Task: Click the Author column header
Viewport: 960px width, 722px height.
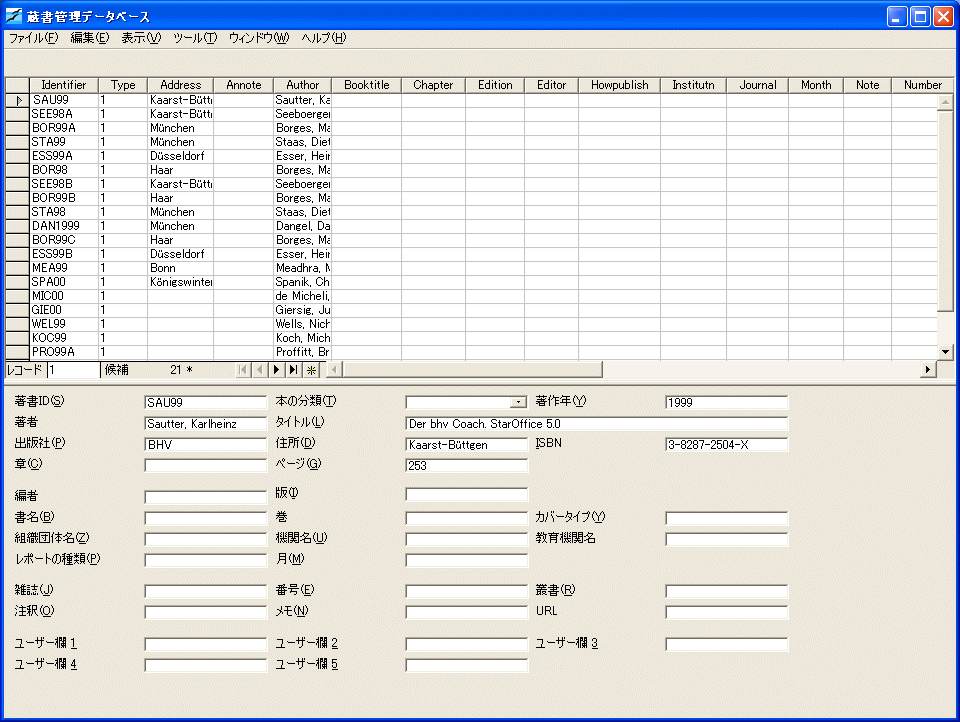Action: click(x=302, y=85)
